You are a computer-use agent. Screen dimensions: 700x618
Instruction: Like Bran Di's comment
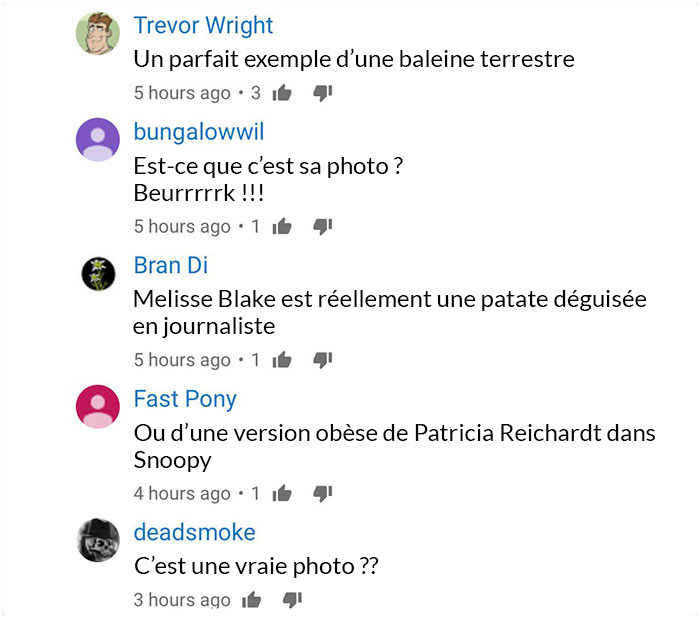pos(282,360)
